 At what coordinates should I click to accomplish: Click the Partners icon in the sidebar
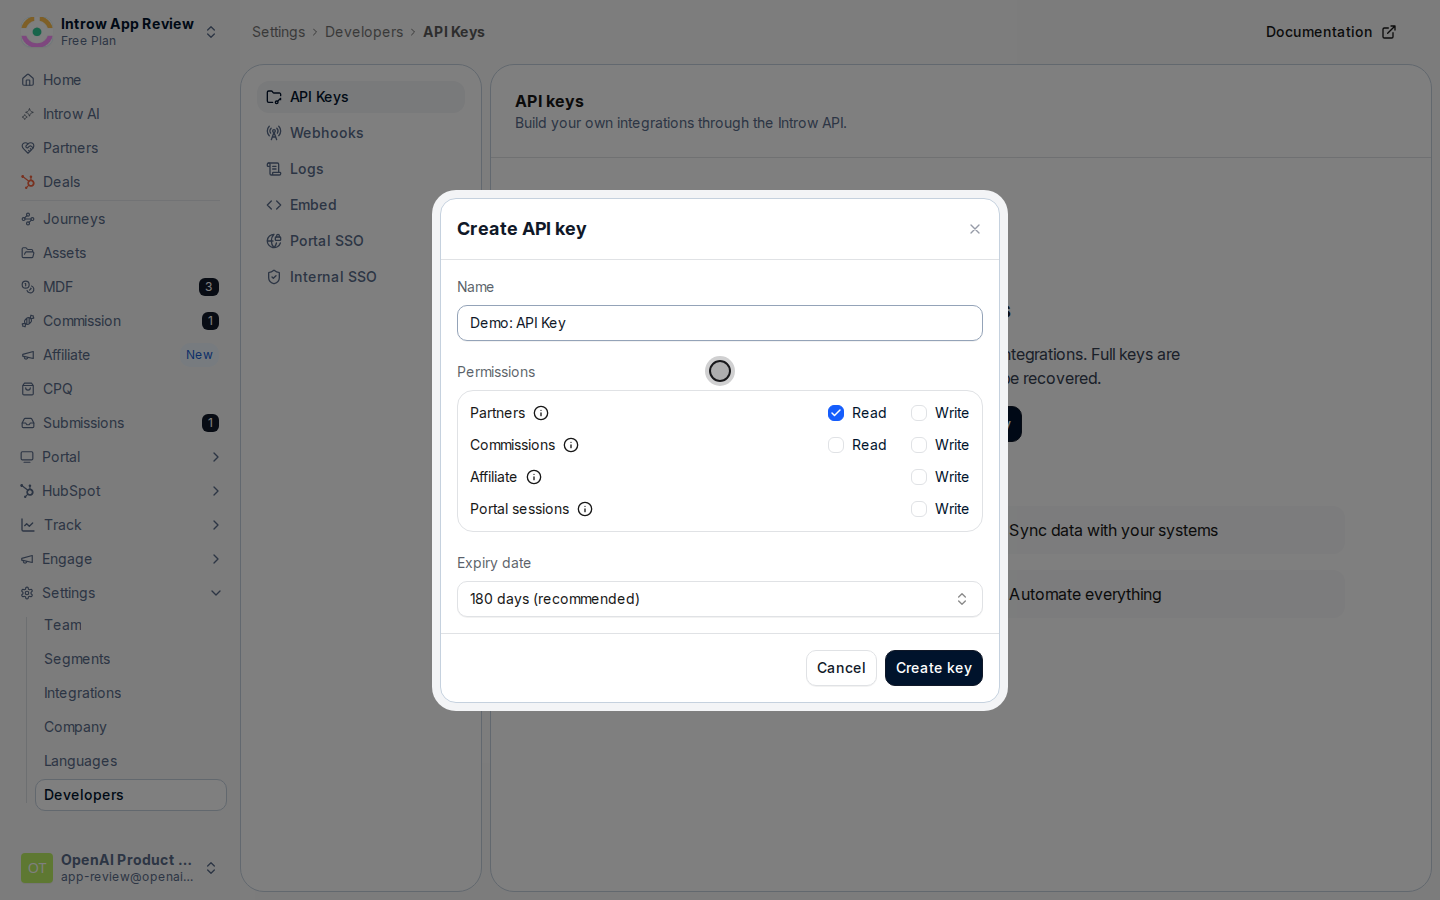pos(28,148)
